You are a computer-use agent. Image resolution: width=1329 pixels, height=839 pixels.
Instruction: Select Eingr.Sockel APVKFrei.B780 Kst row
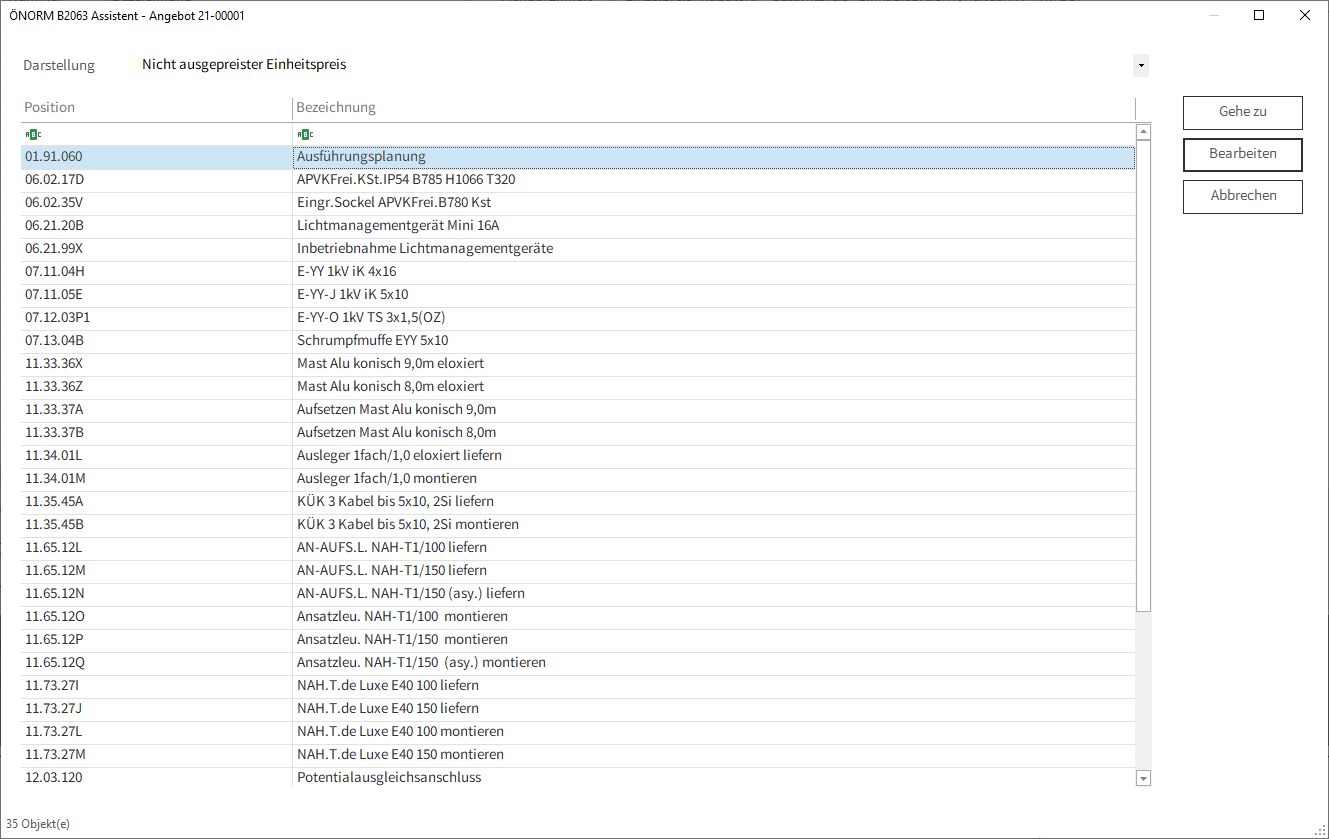(x=578, y=203)
